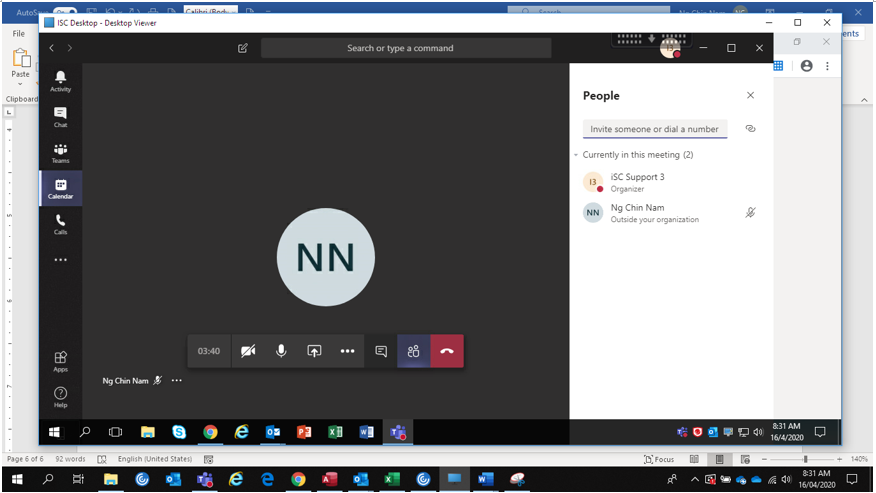This screenshot has width=876, height=493.
Task: Open remote Windows Start menu
Action: [x=54, y=432]
